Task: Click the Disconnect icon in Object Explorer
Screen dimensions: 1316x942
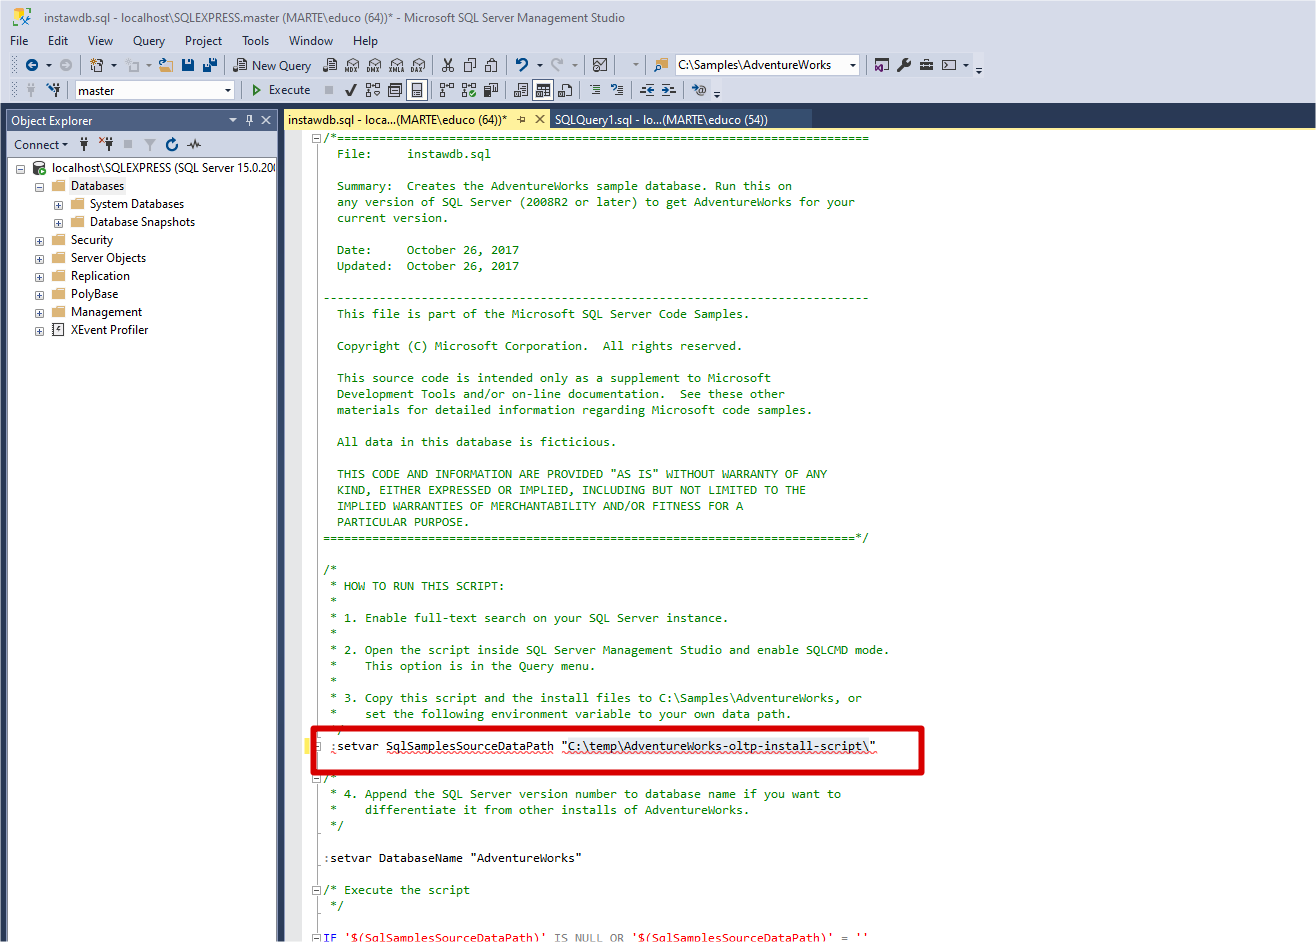Action: click(106, 145)
